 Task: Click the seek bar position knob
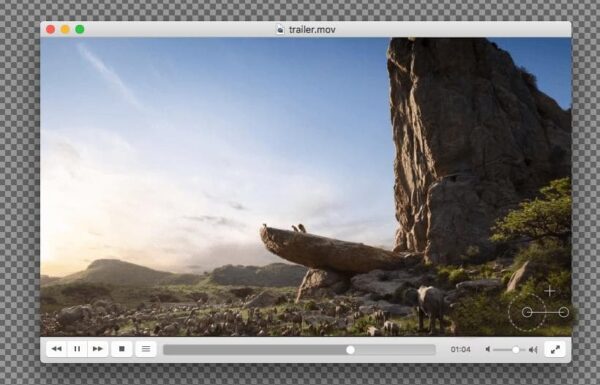[x=350, y=350]
